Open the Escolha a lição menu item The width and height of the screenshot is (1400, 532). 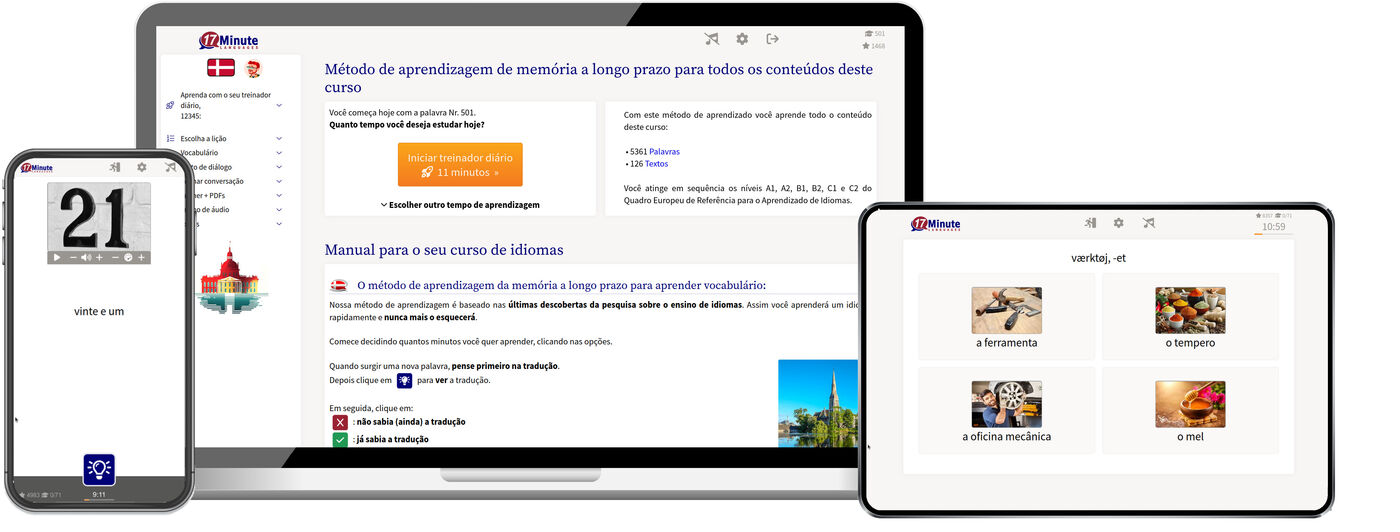[x=203, y=138]
